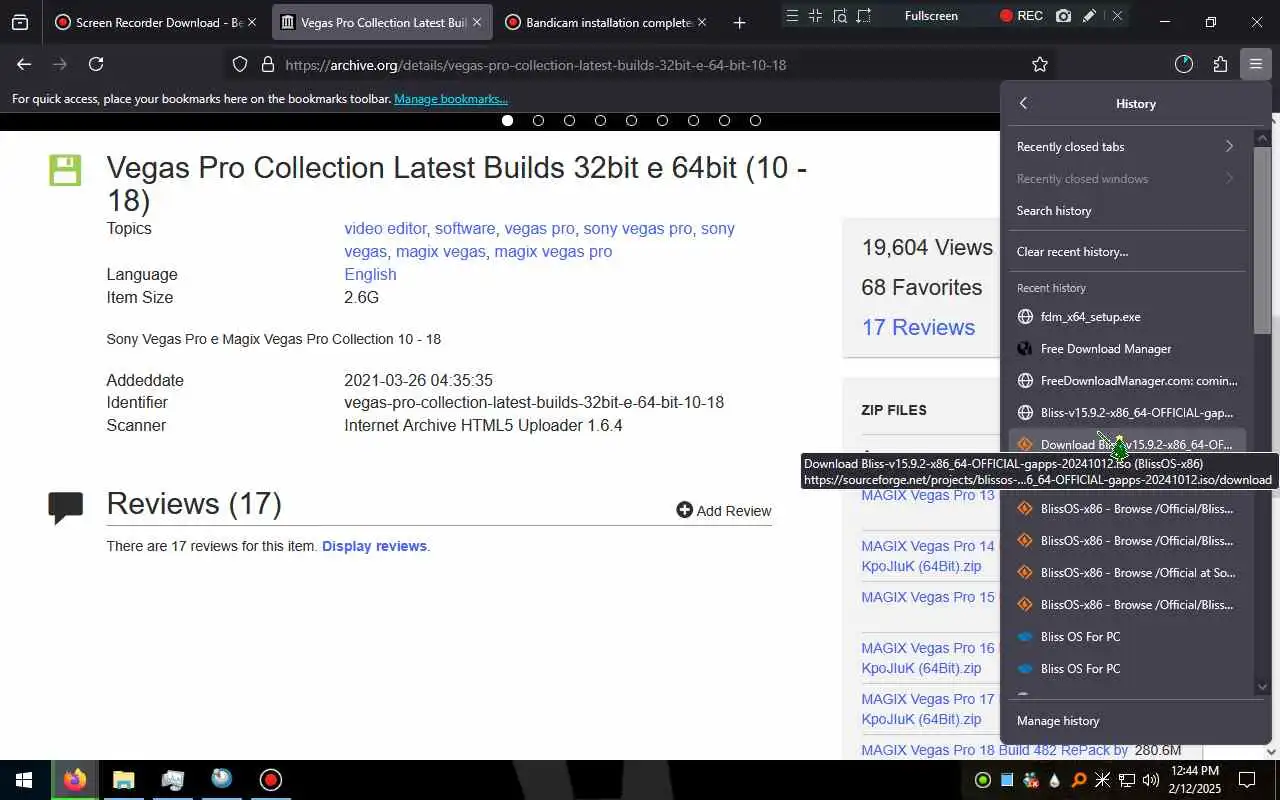The width and height of the screenshot is (1280, 800).
Task: Reload the current archive.org page
Action: [96, 64]
